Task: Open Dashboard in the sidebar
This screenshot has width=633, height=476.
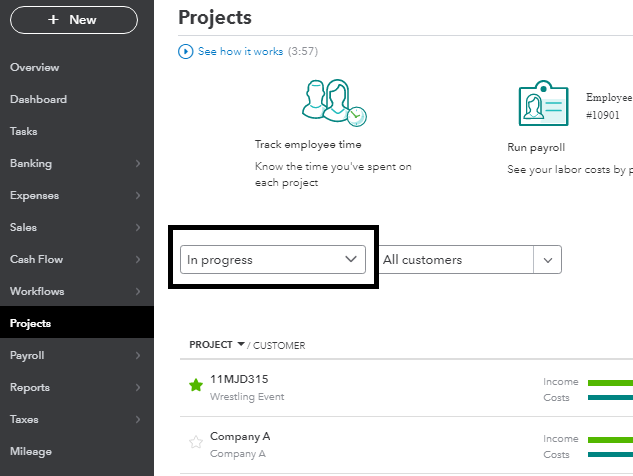Action: click(x=38, y=99)
